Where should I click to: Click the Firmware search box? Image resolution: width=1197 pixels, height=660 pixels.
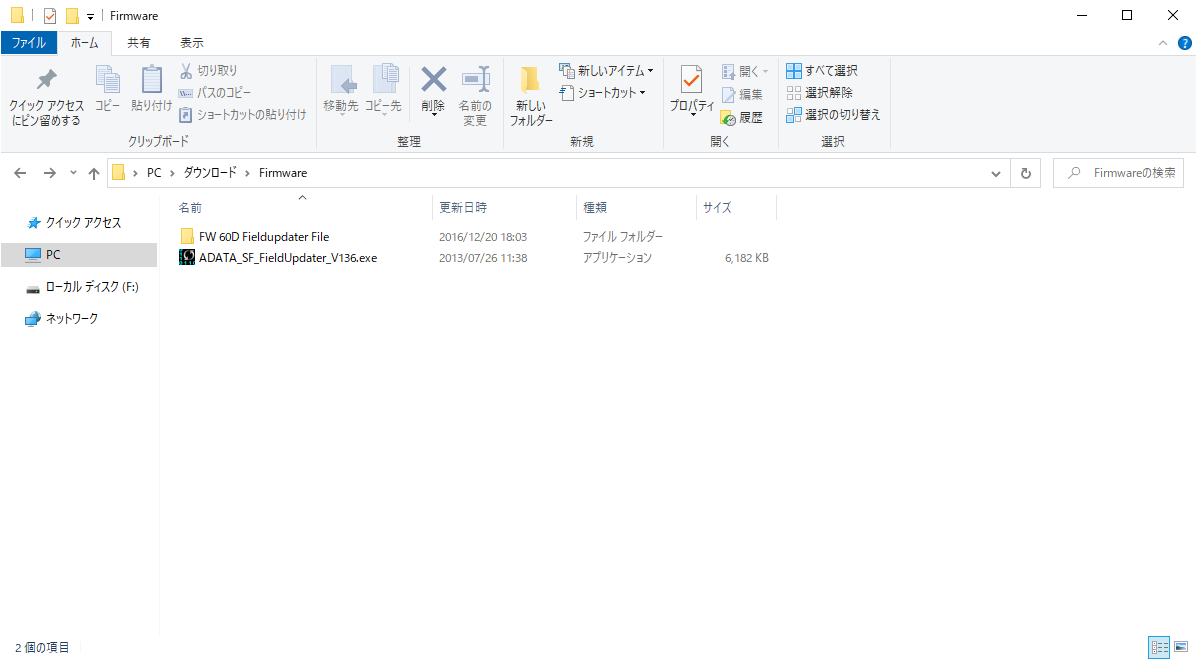(x=1119, y=173)
